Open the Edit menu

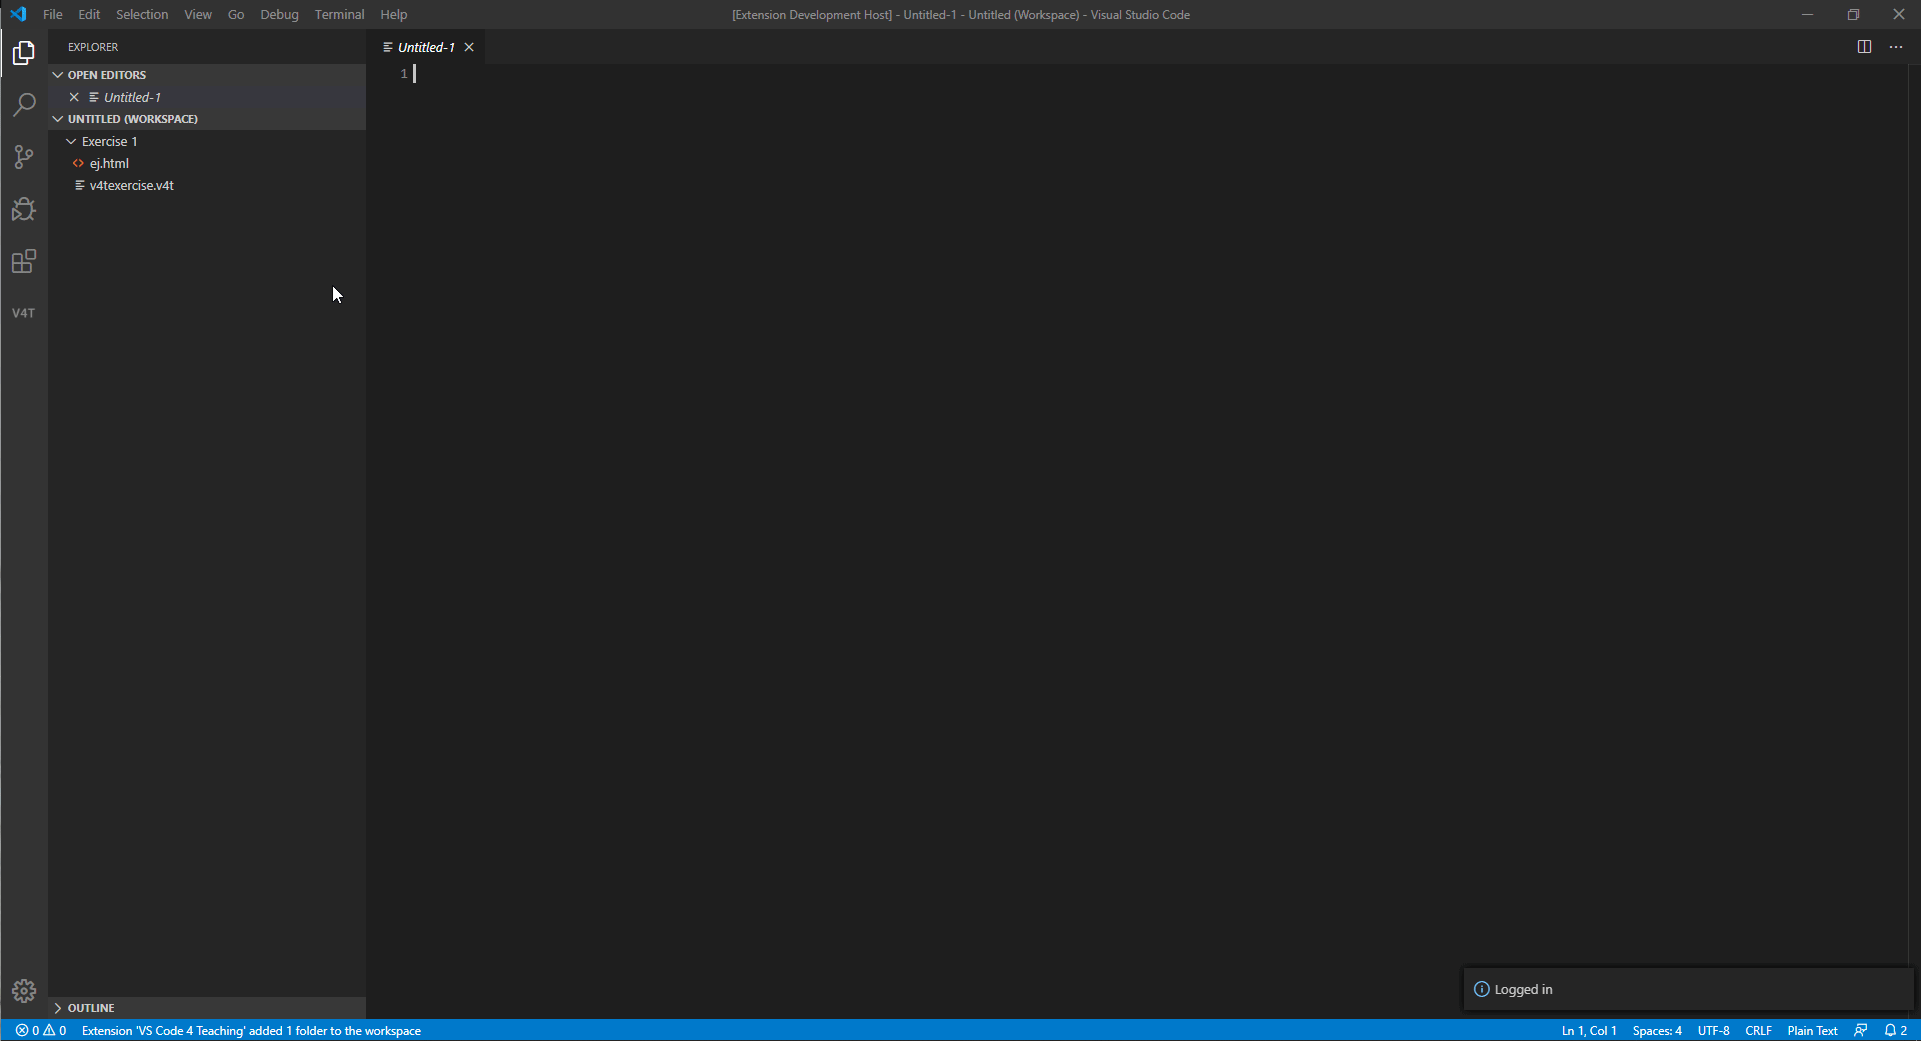pyautogui.click(x=89, y=14)
